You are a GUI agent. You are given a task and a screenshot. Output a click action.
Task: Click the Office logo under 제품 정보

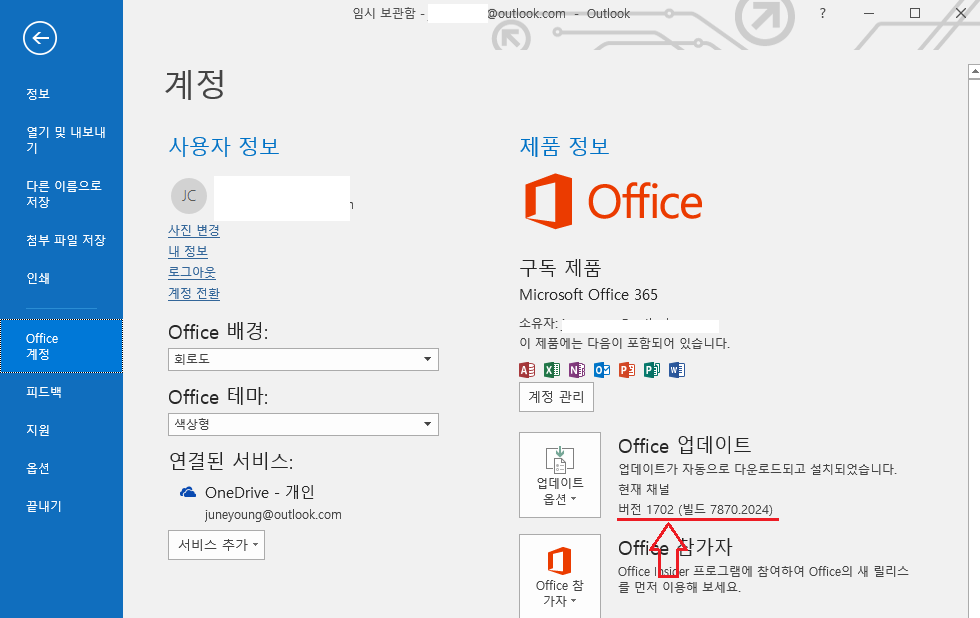coord(613,201)
